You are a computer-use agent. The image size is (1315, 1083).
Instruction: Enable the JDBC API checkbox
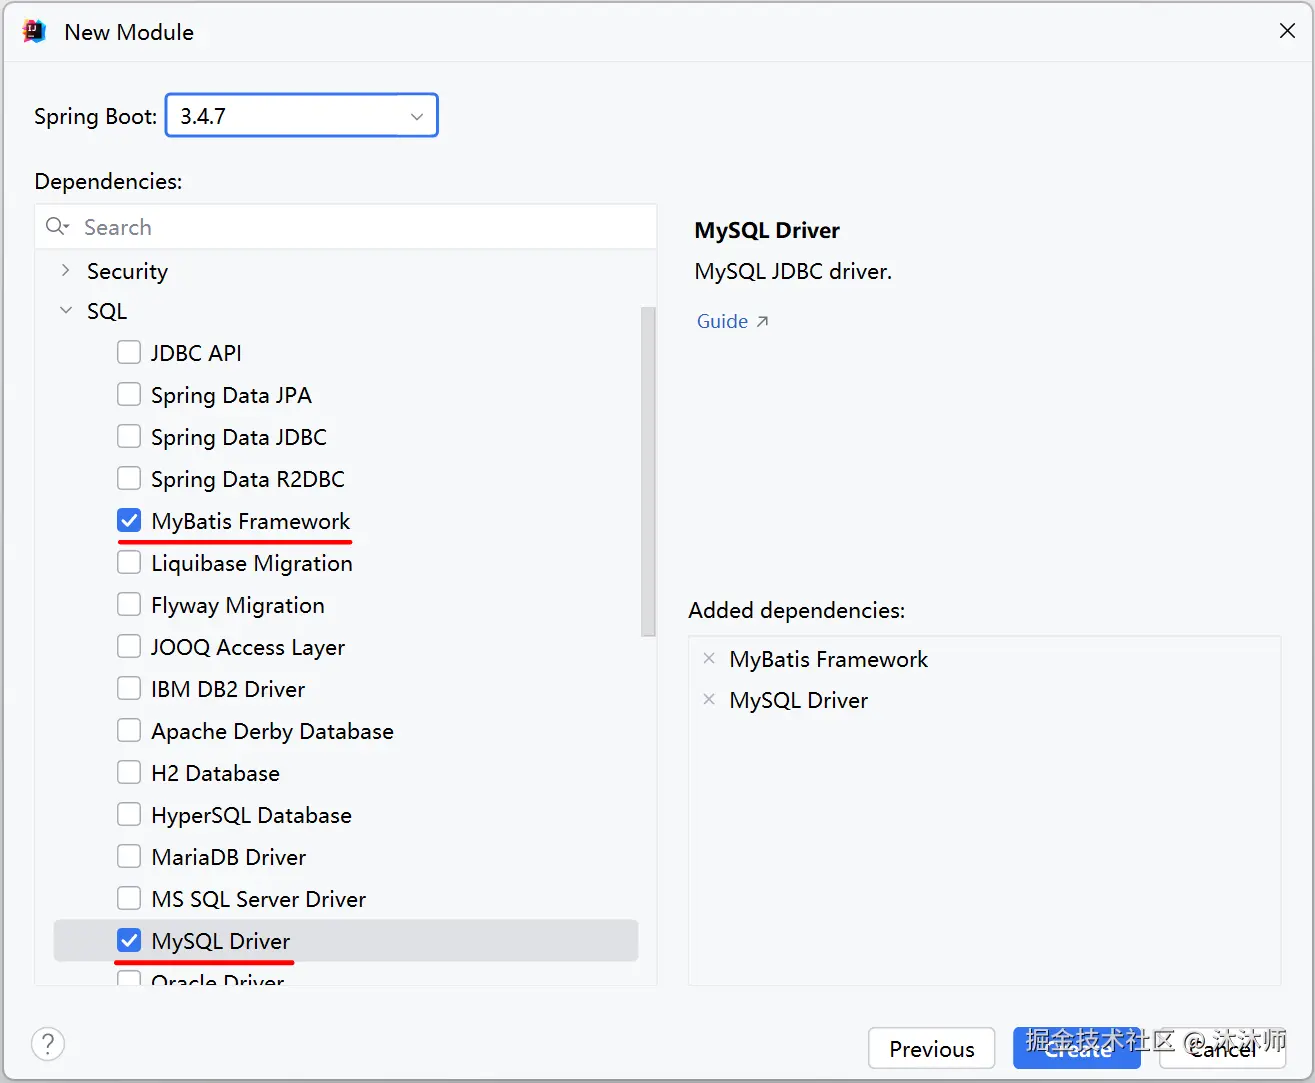129,352
